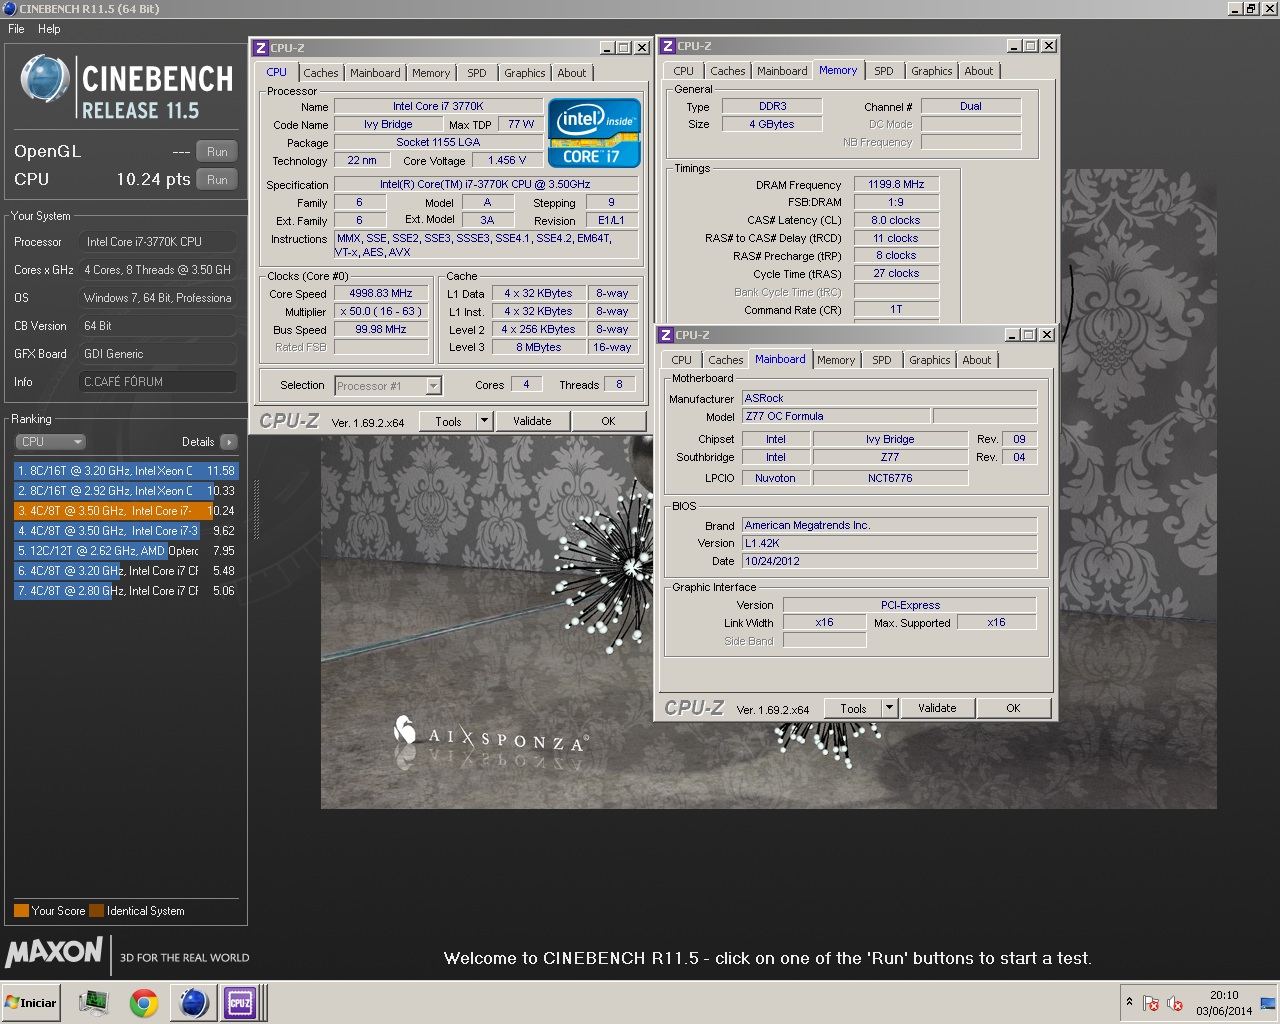Click Tools button in CPU window
Screen dimensions: 1280x1024
coord(448,421)
